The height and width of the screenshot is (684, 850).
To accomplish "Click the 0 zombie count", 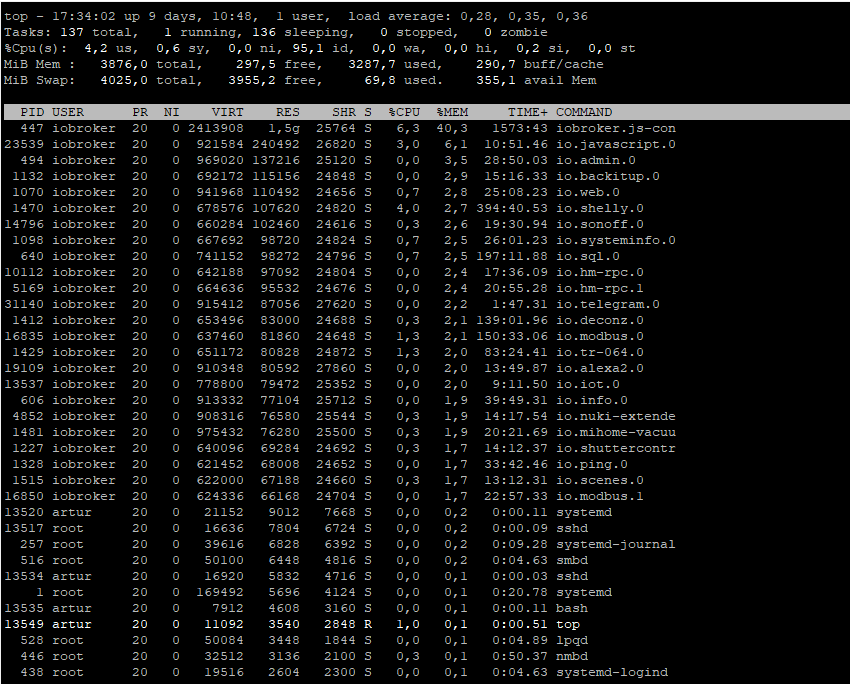I will pyautogui.click(x=516, y=33).
